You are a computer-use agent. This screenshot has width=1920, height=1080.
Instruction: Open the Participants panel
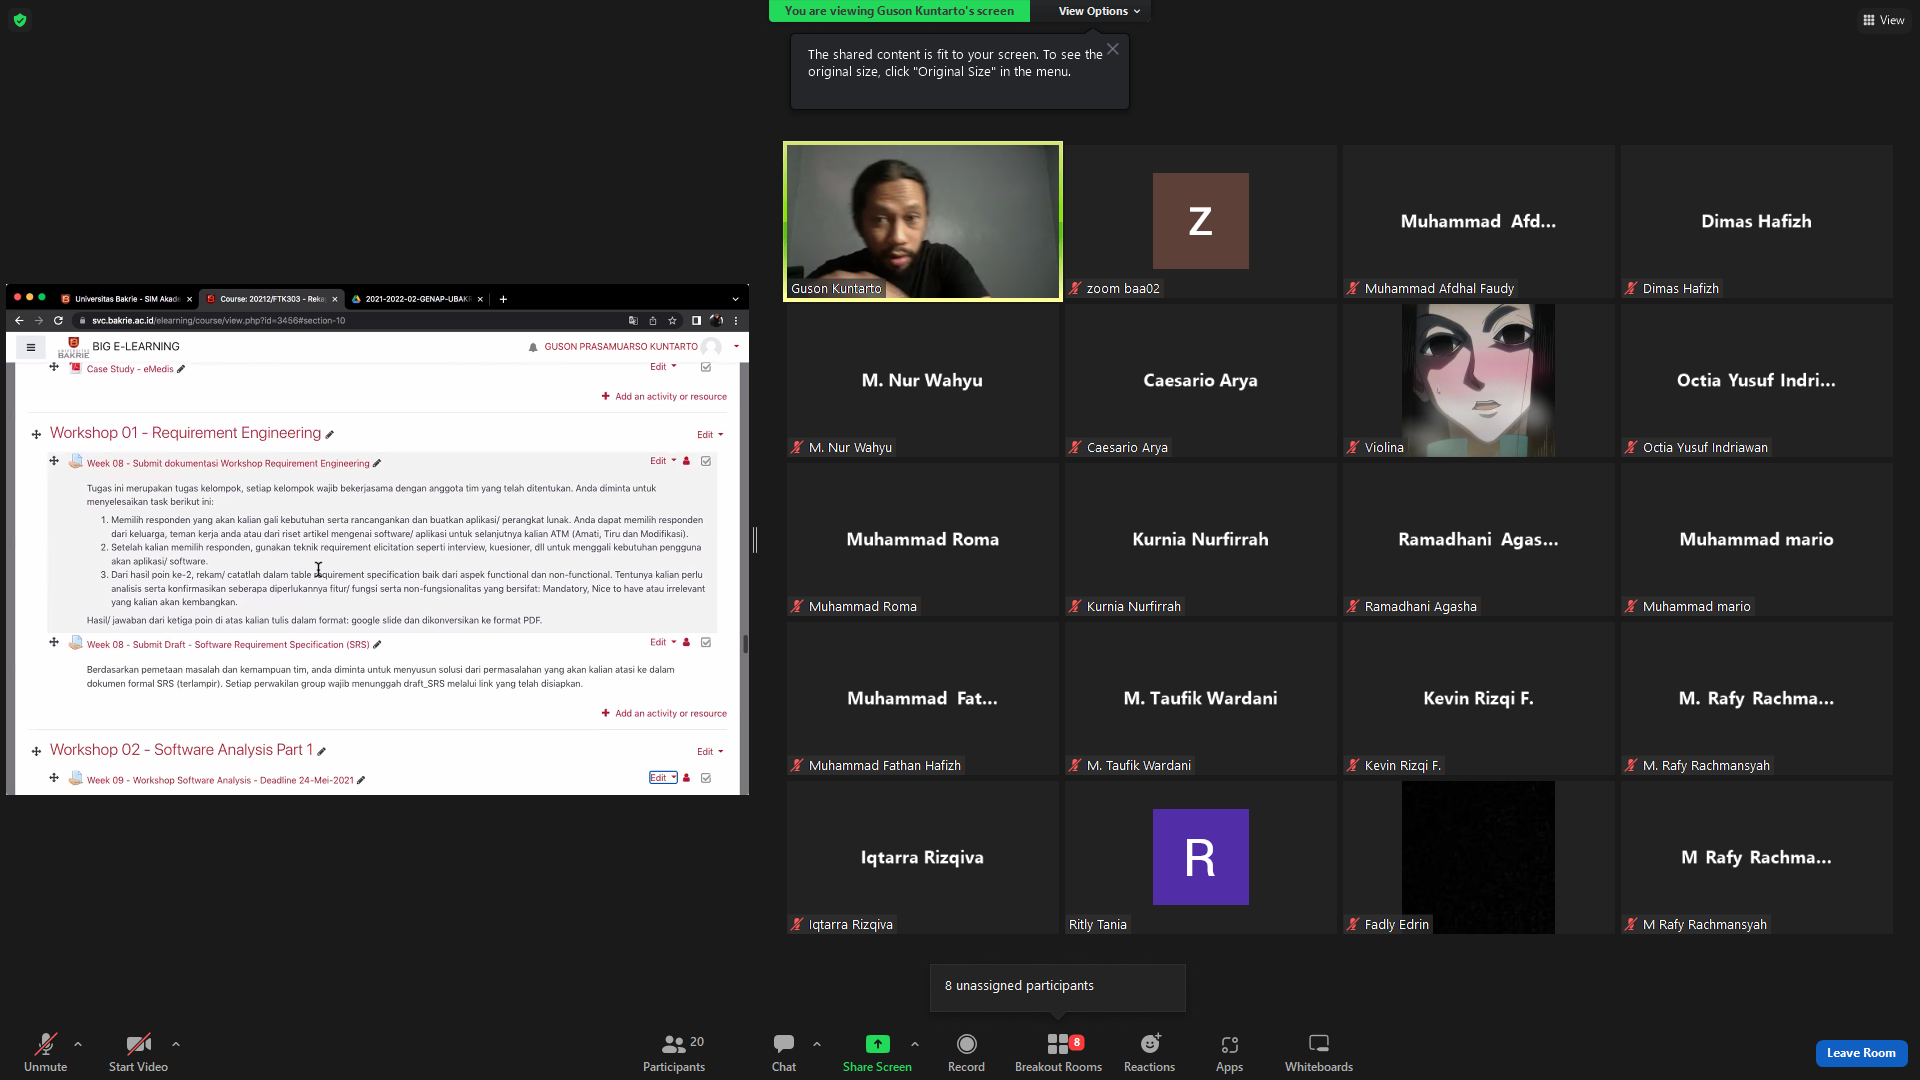pos(674,1052)
